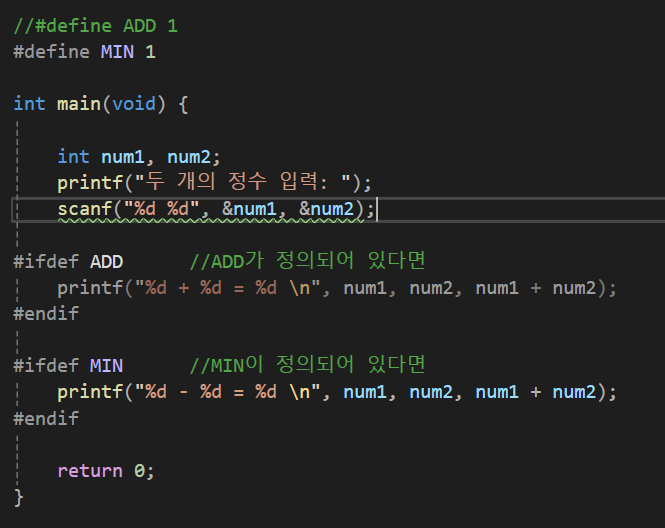Click the printf line with '두 개의 정수 입력: '
Viewport: 665px width, 528px height.
214,183
